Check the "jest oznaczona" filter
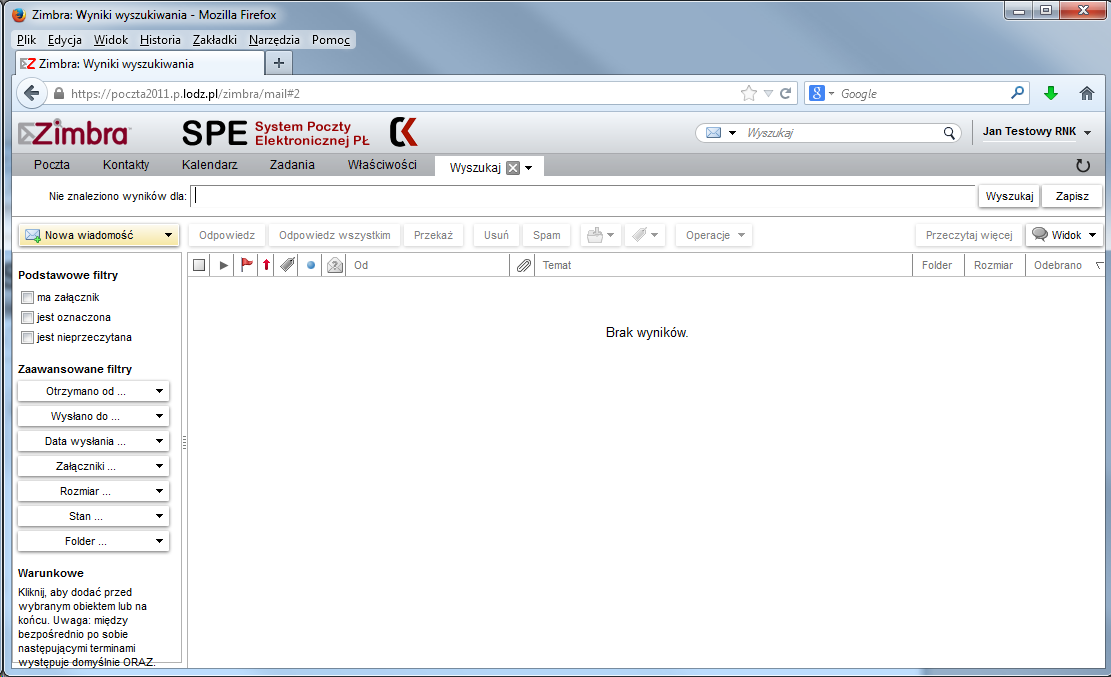Viewport: 1111px width, 677px height. [x=27, y=317]
